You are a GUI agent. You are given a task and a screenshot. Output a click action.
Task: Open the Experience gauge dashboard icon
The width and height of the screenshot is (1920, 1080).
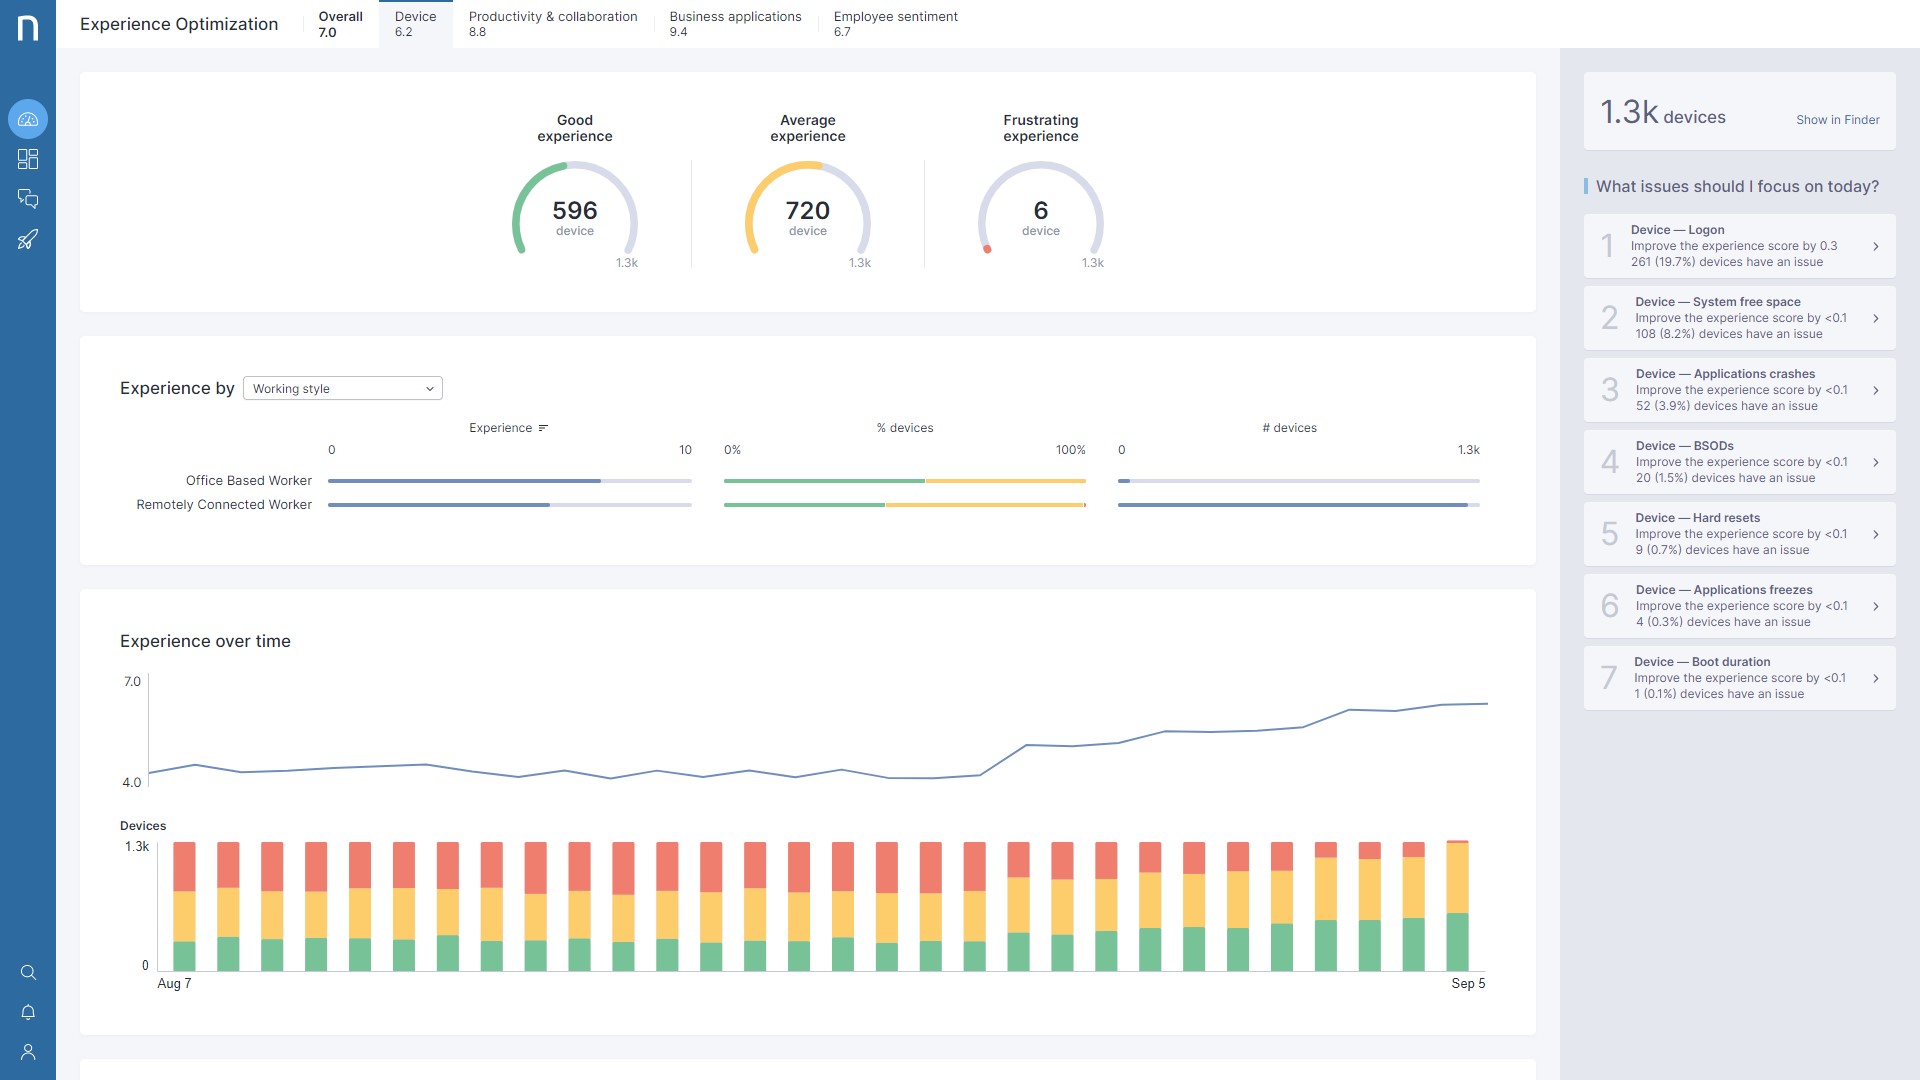click(x=28, y=119)
